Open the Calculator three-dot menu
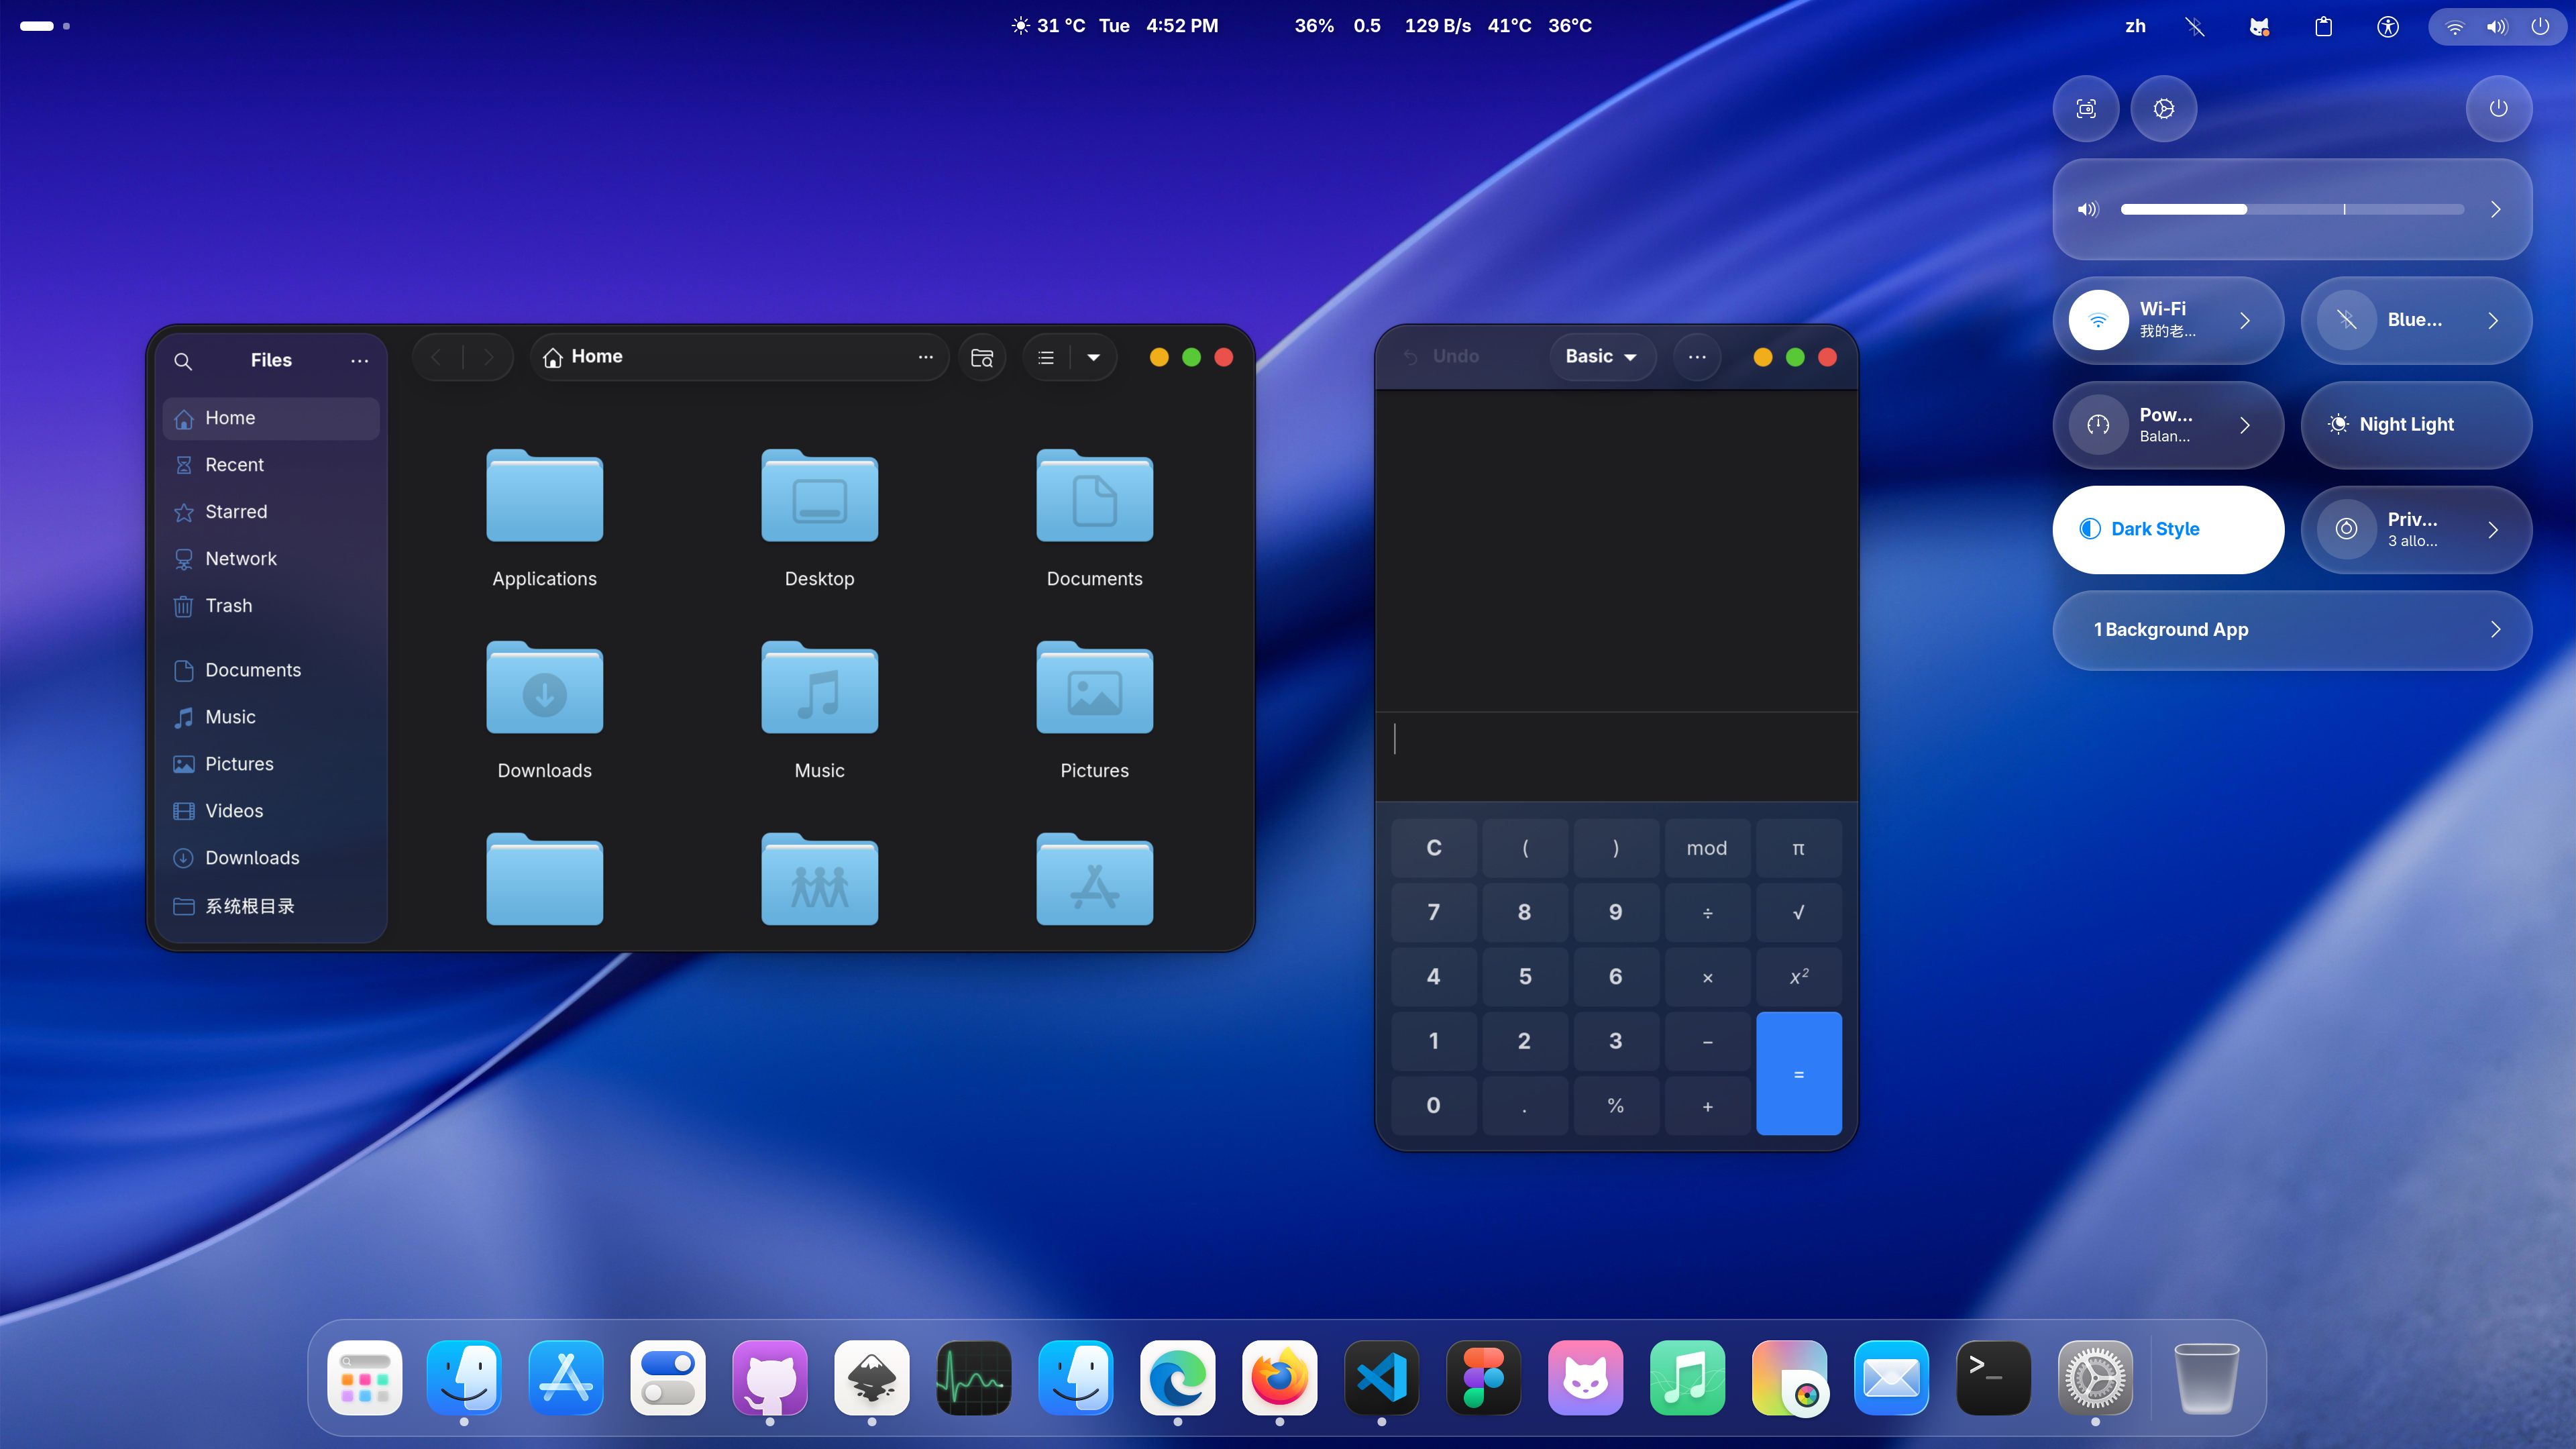Viewport: 2576px width, 1449px height. [x=1697, y=356]
